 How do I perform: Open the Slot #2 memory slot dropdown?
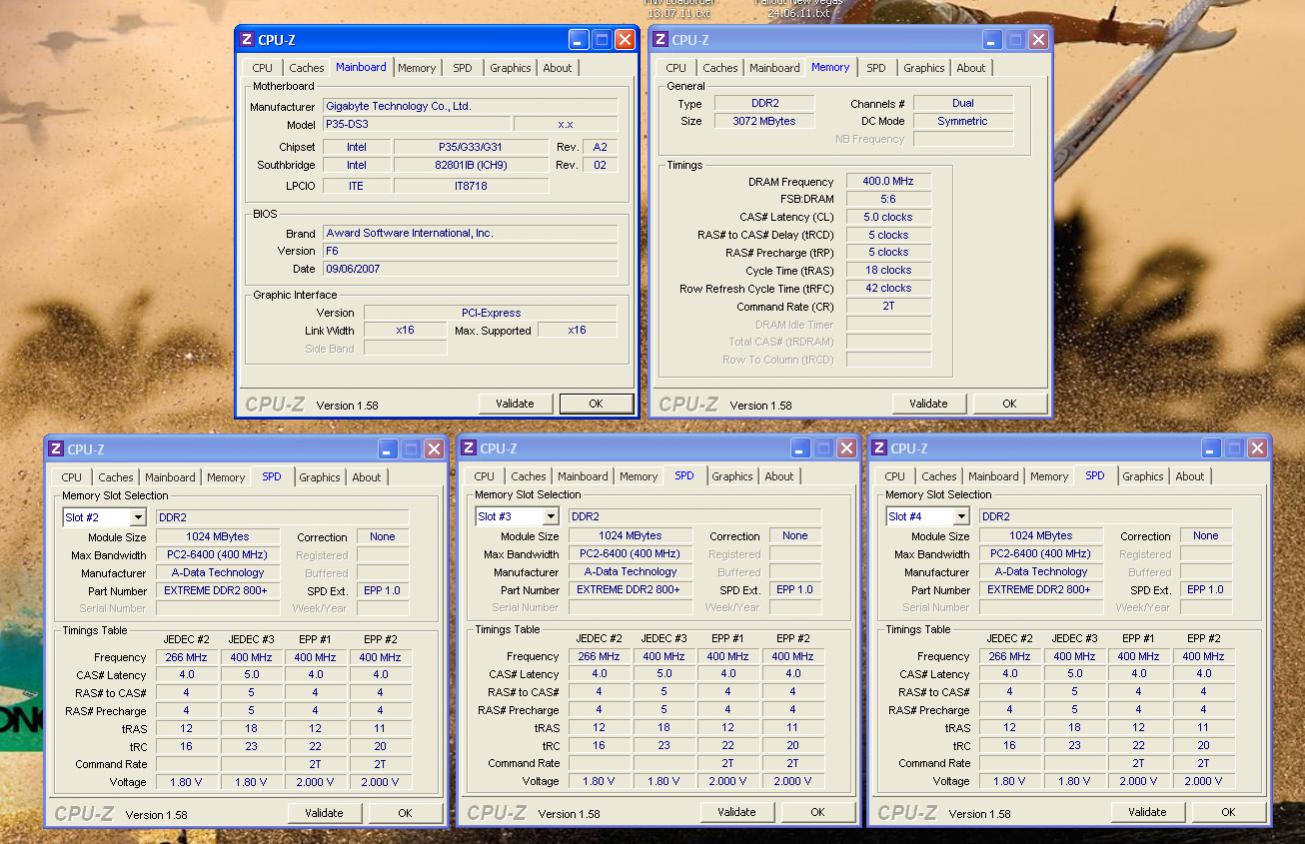coord(138,518)
